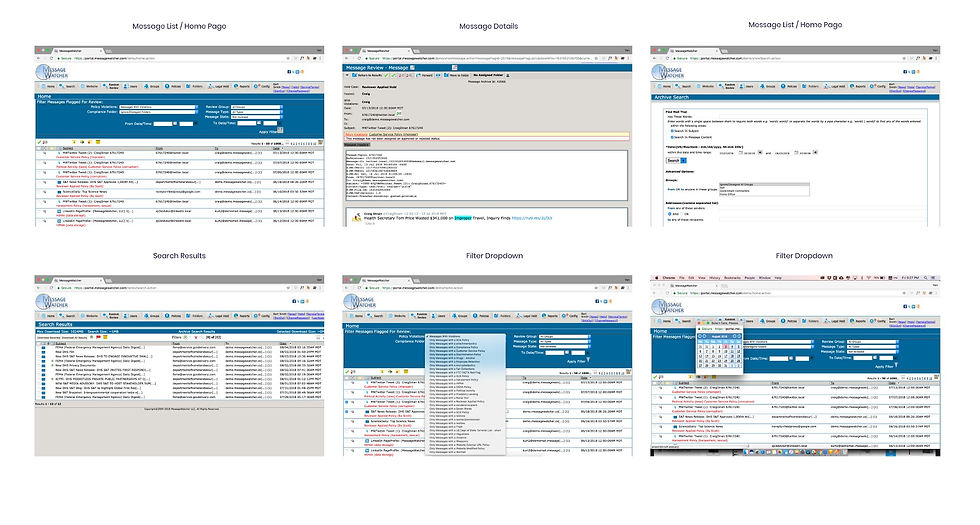Open From Date calendar icon in popup-free Home screenshot
The width and height of the screenshot is (980, 525).
[175, 123]
